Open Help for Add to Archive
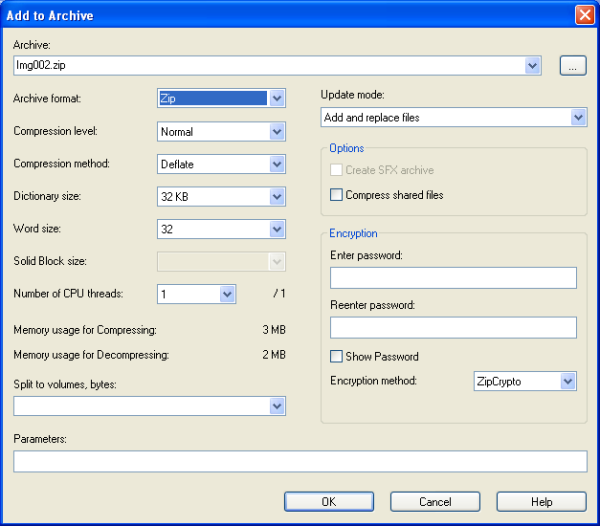This screenshot has width=600, height=526. [x=541, y=502]
